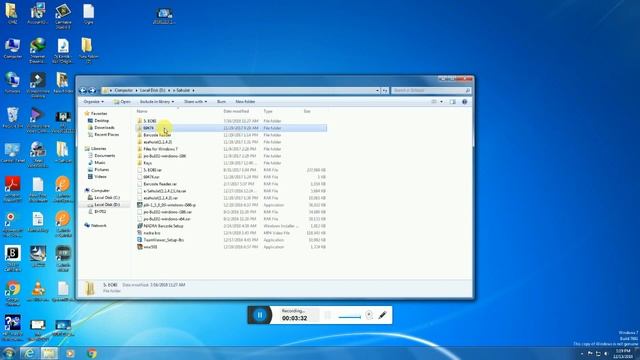640x360 pixels.
Task: Click the volume speaker tray icon
Action: tap(606, 353)
